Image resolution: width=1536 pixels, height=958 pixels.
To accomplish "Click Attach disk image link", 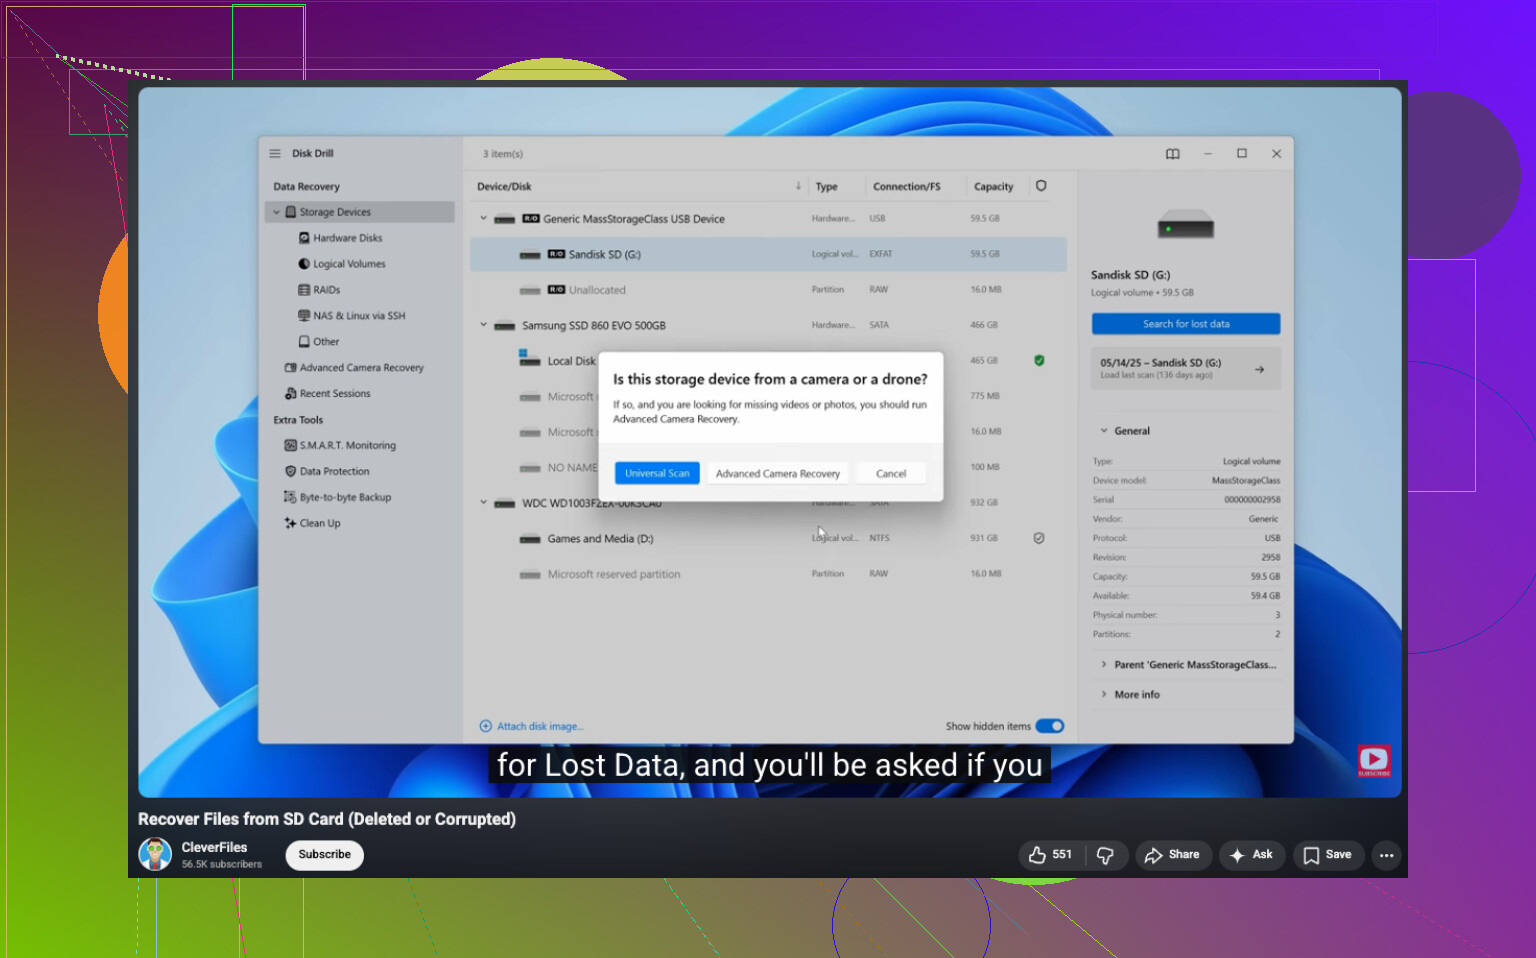I will pyautogui.click(x=532, y=727).
